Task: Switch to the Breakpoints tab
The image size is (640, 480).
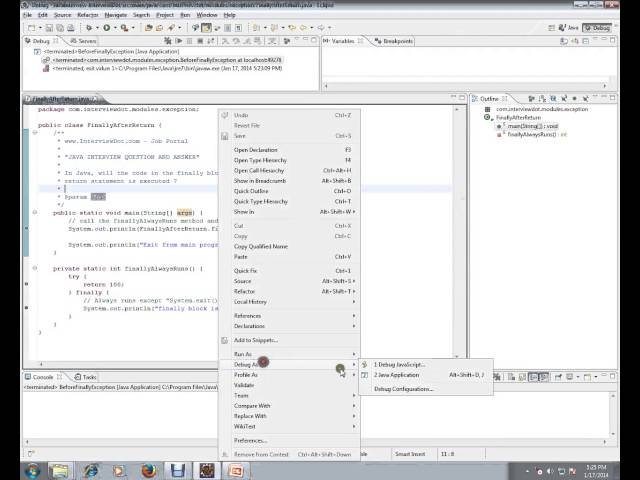Action: 393,41
